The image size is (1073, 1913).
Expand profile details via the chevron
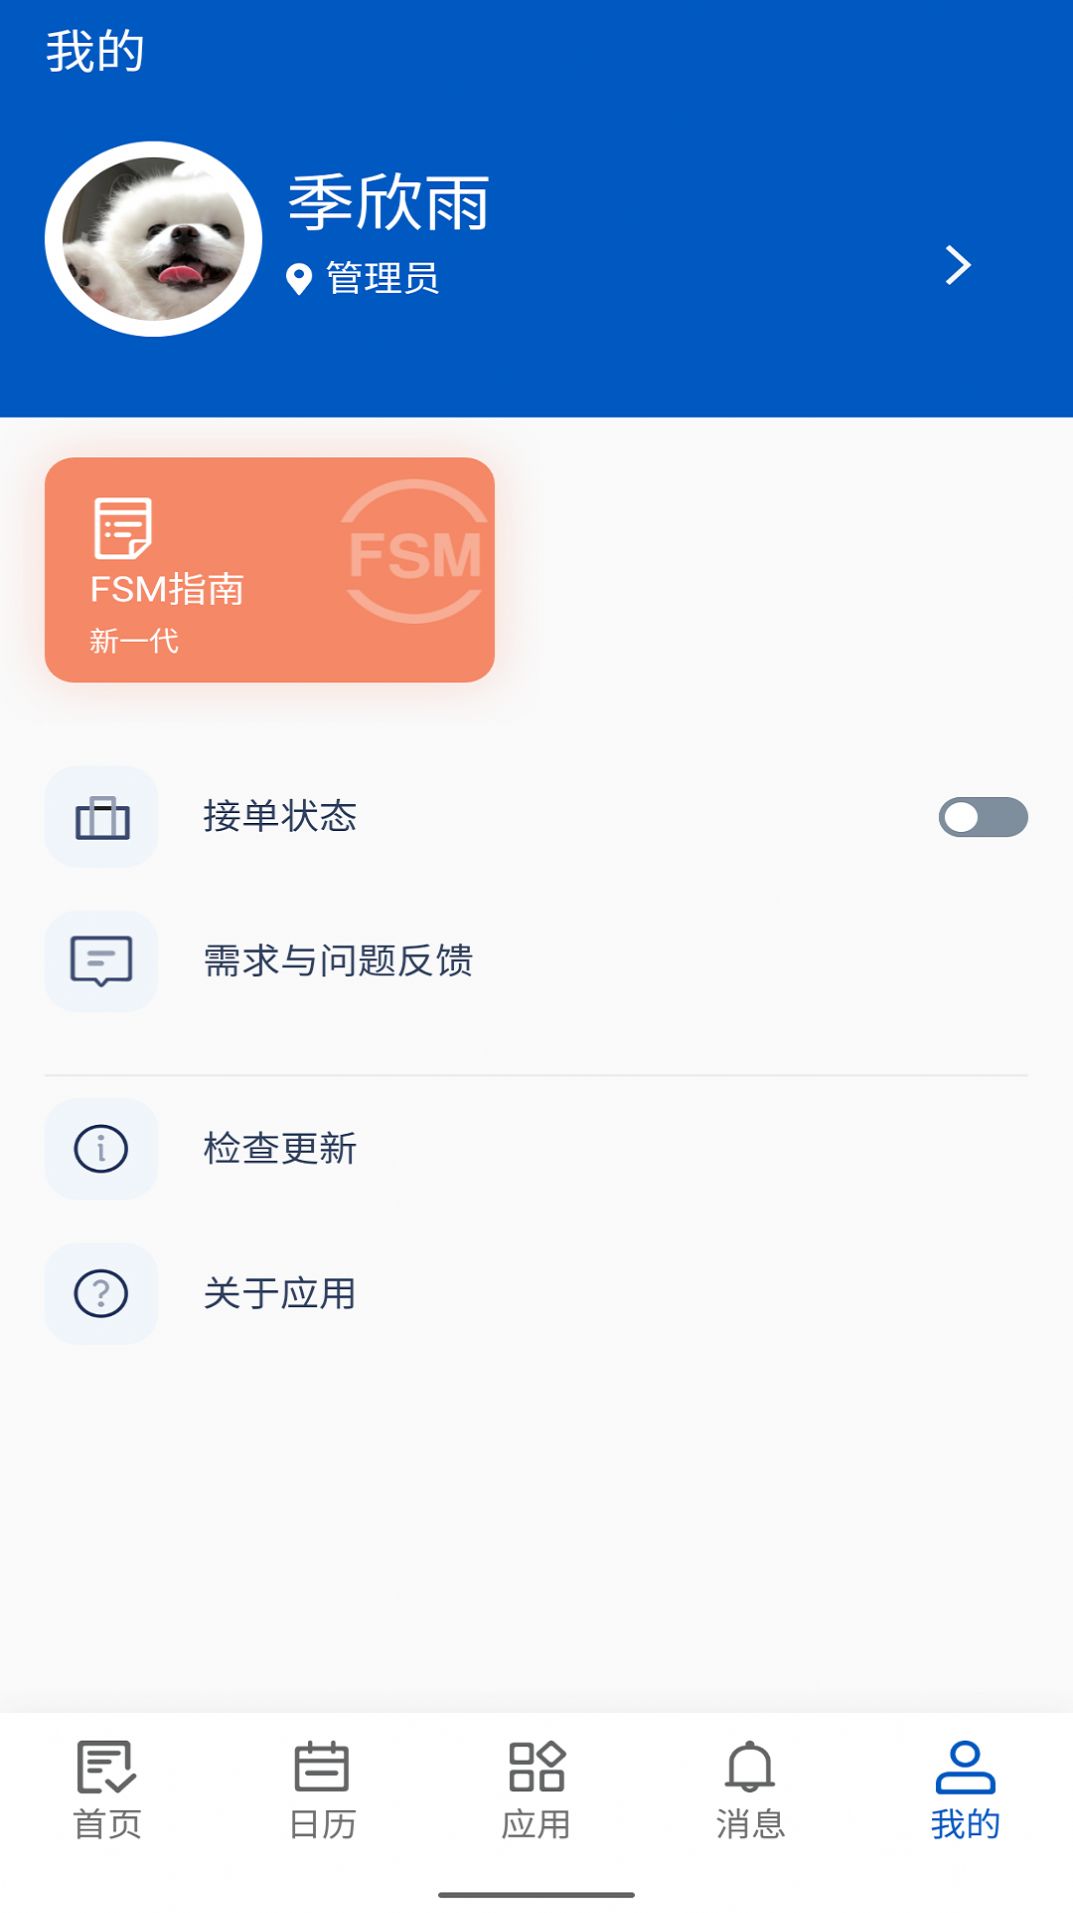pyautogui.click(x=959, y=264)
